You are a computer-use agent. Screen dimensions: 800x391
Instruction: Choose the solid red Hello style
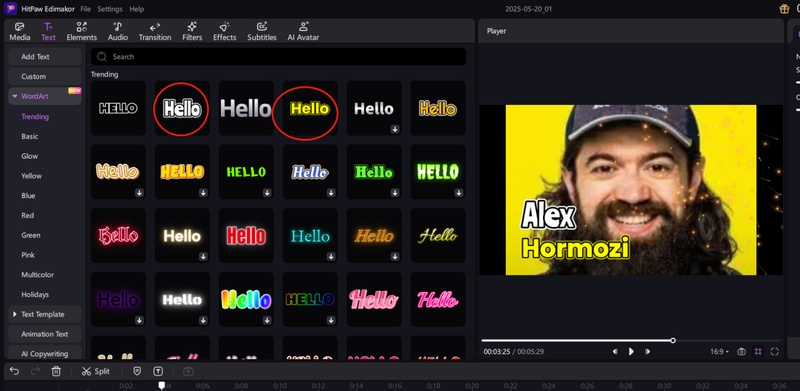(x=246, y=236)
